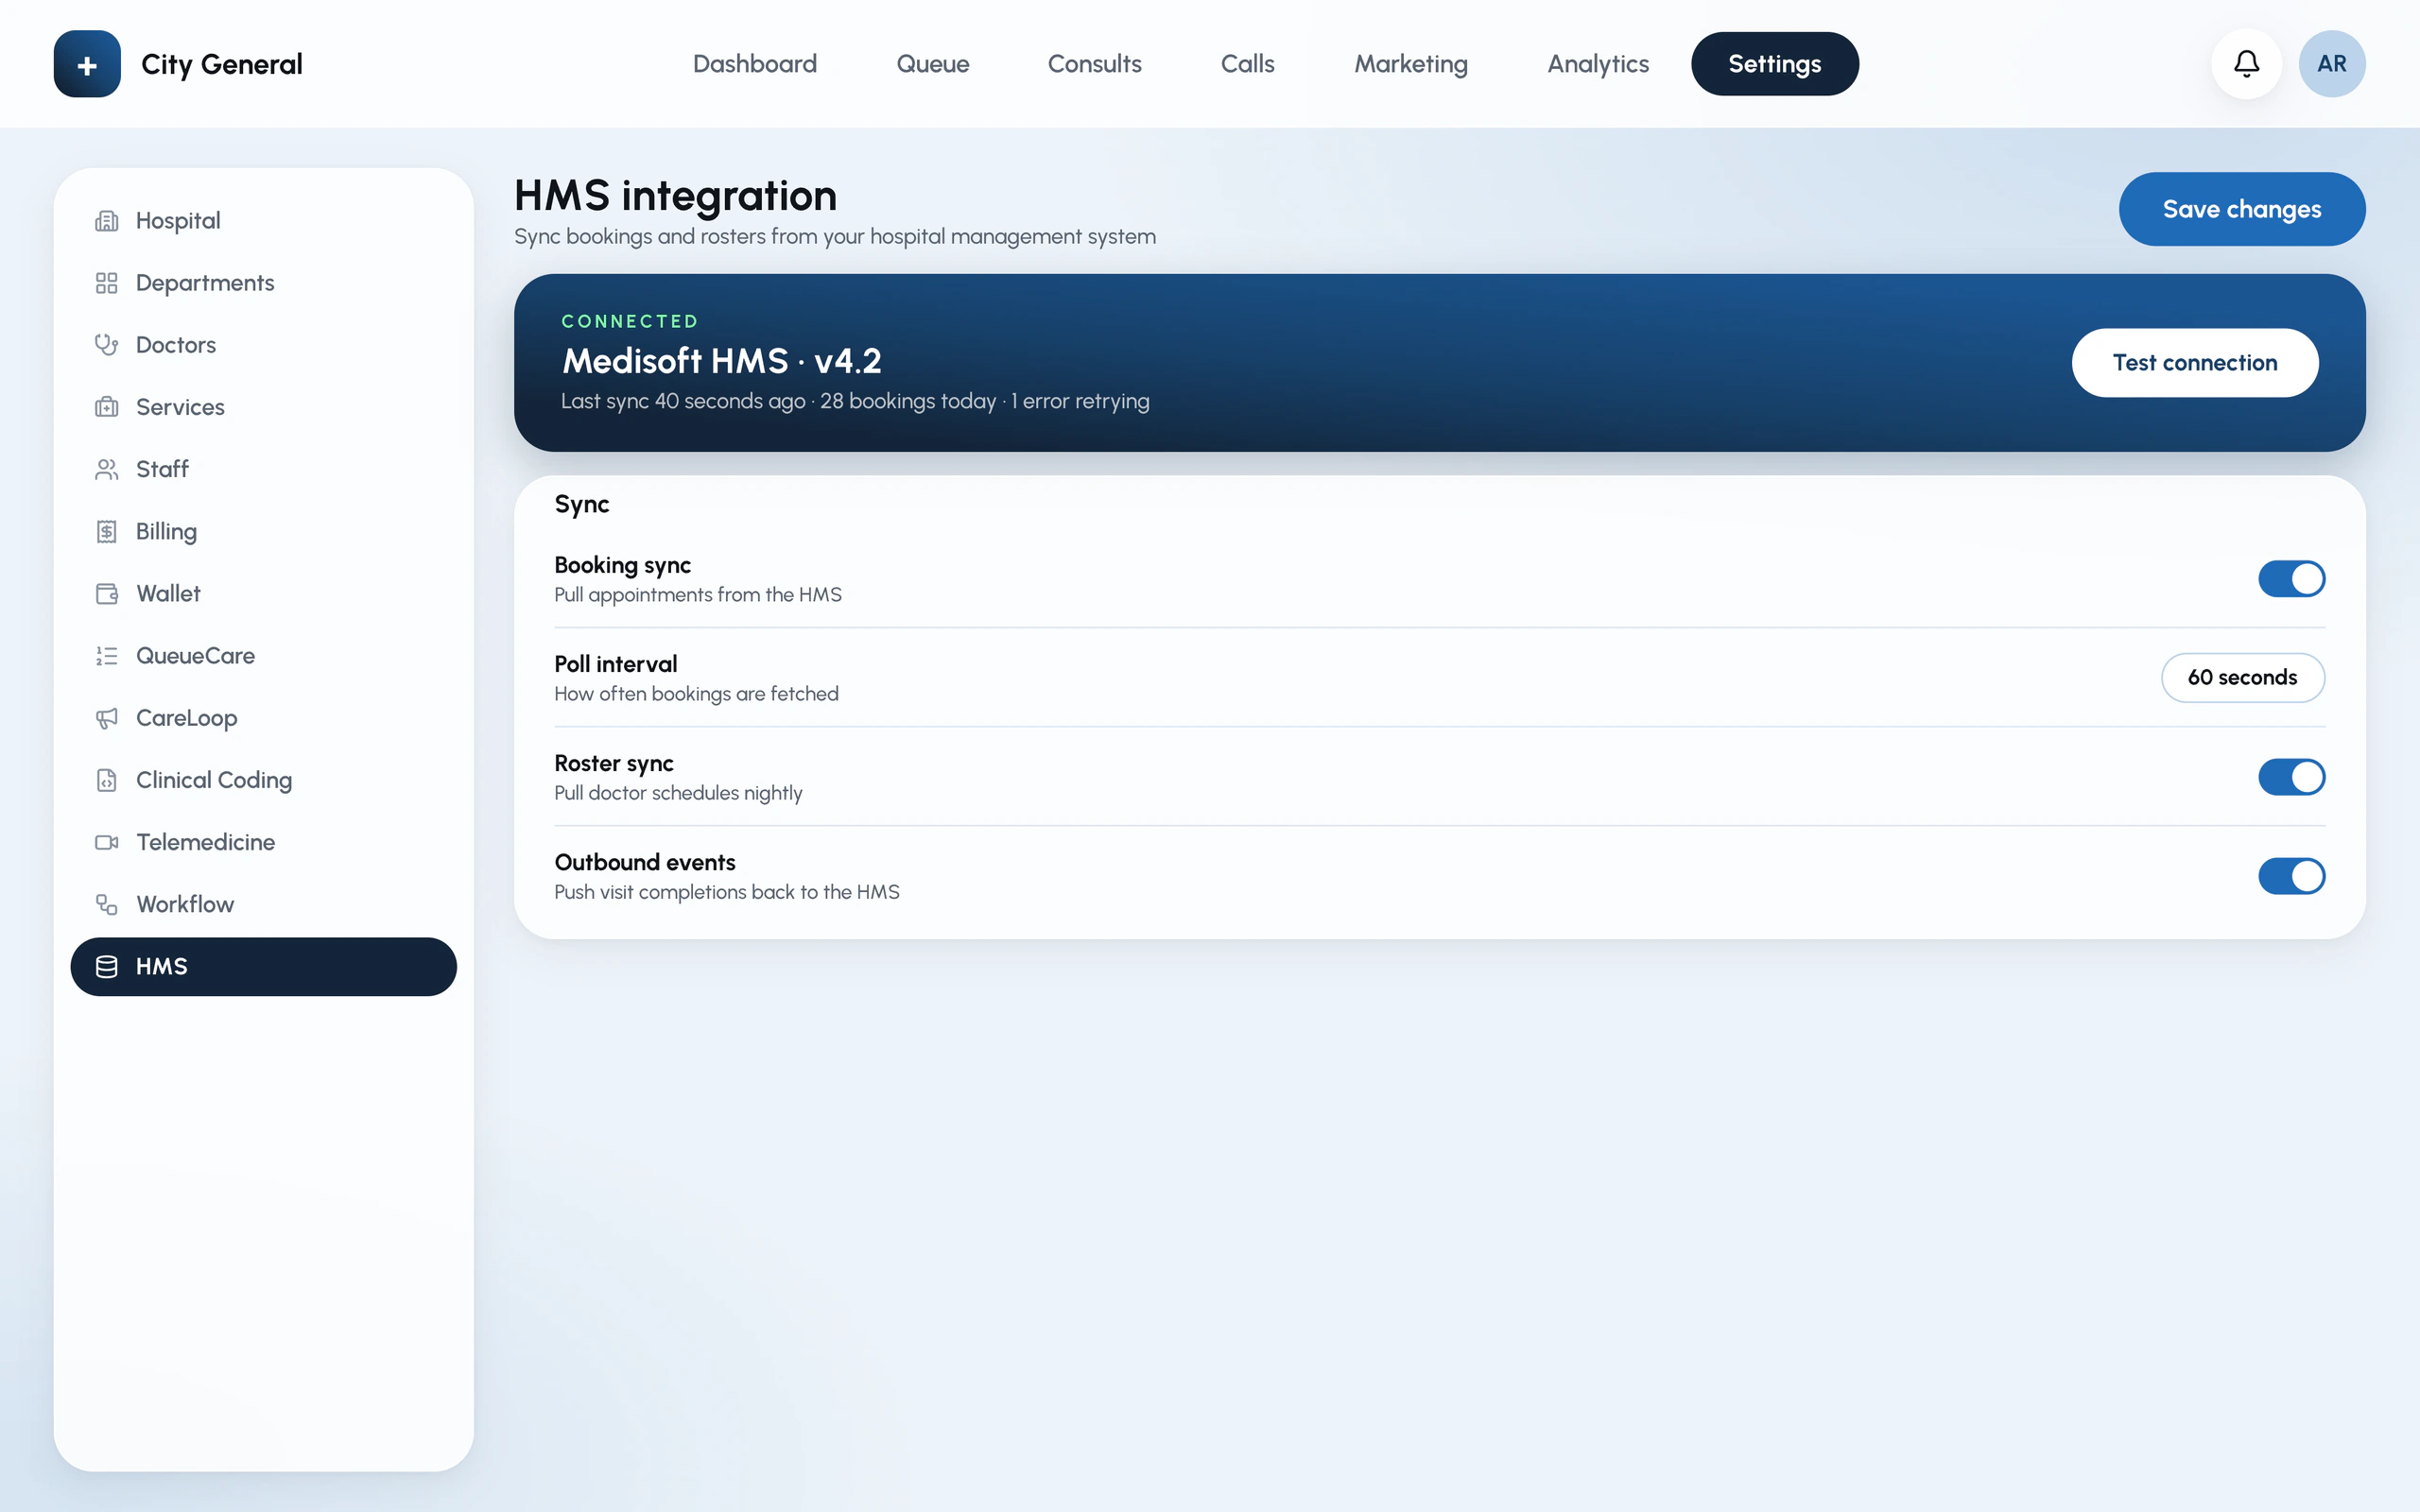
Task: Open the notifications bell
Action: point(2246,64)
